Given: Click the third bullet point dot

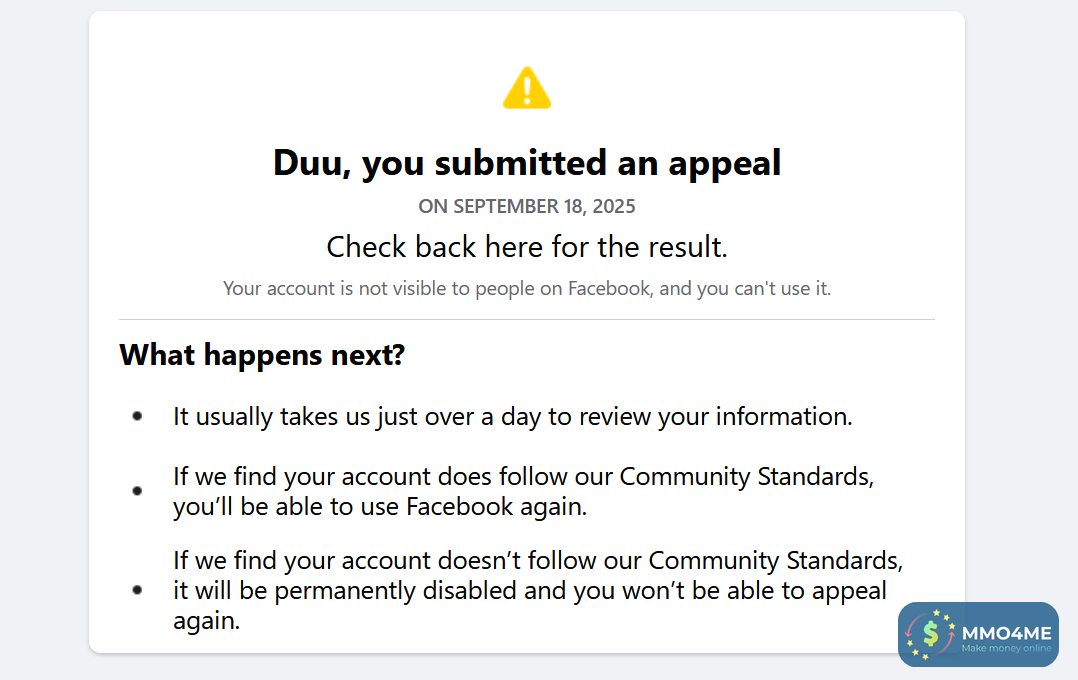Looking at the screenshot, I should tap(137, 590).
